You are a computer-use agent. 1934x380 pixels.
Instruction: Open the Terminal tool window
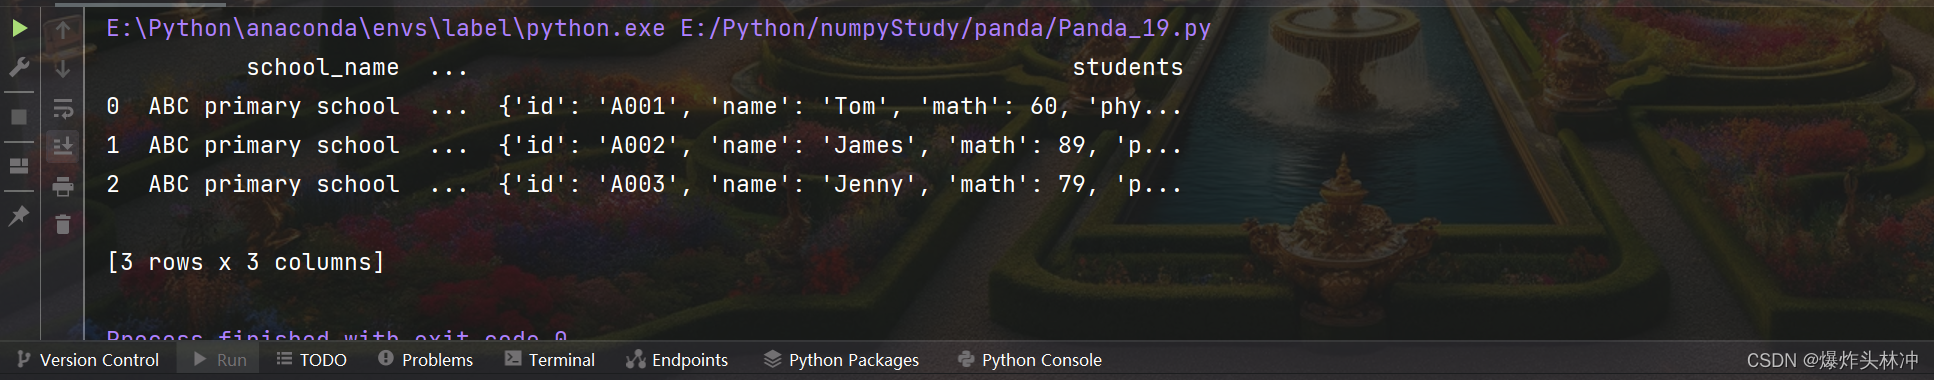550,360
